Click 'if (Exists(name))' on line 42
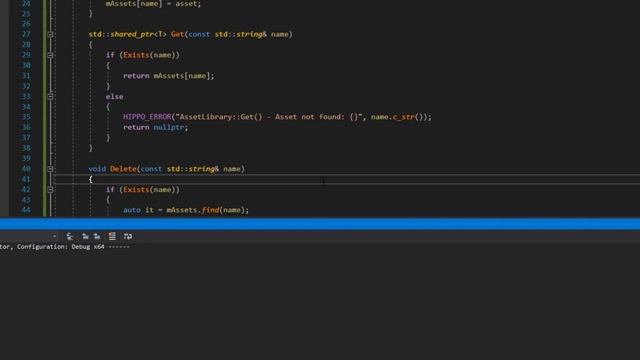The height and width of the screenshot is (360, 640). point(143,190)
